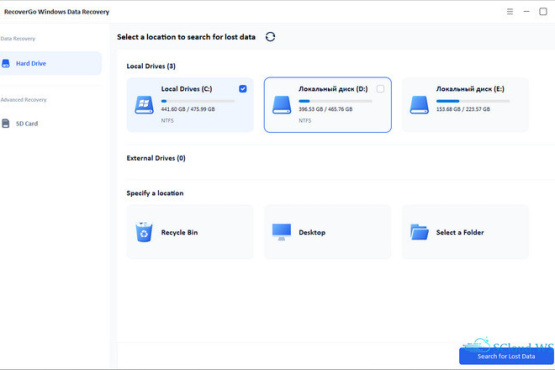
Task: Click the Advanced Recovery section label
Action: coord(23,100)
